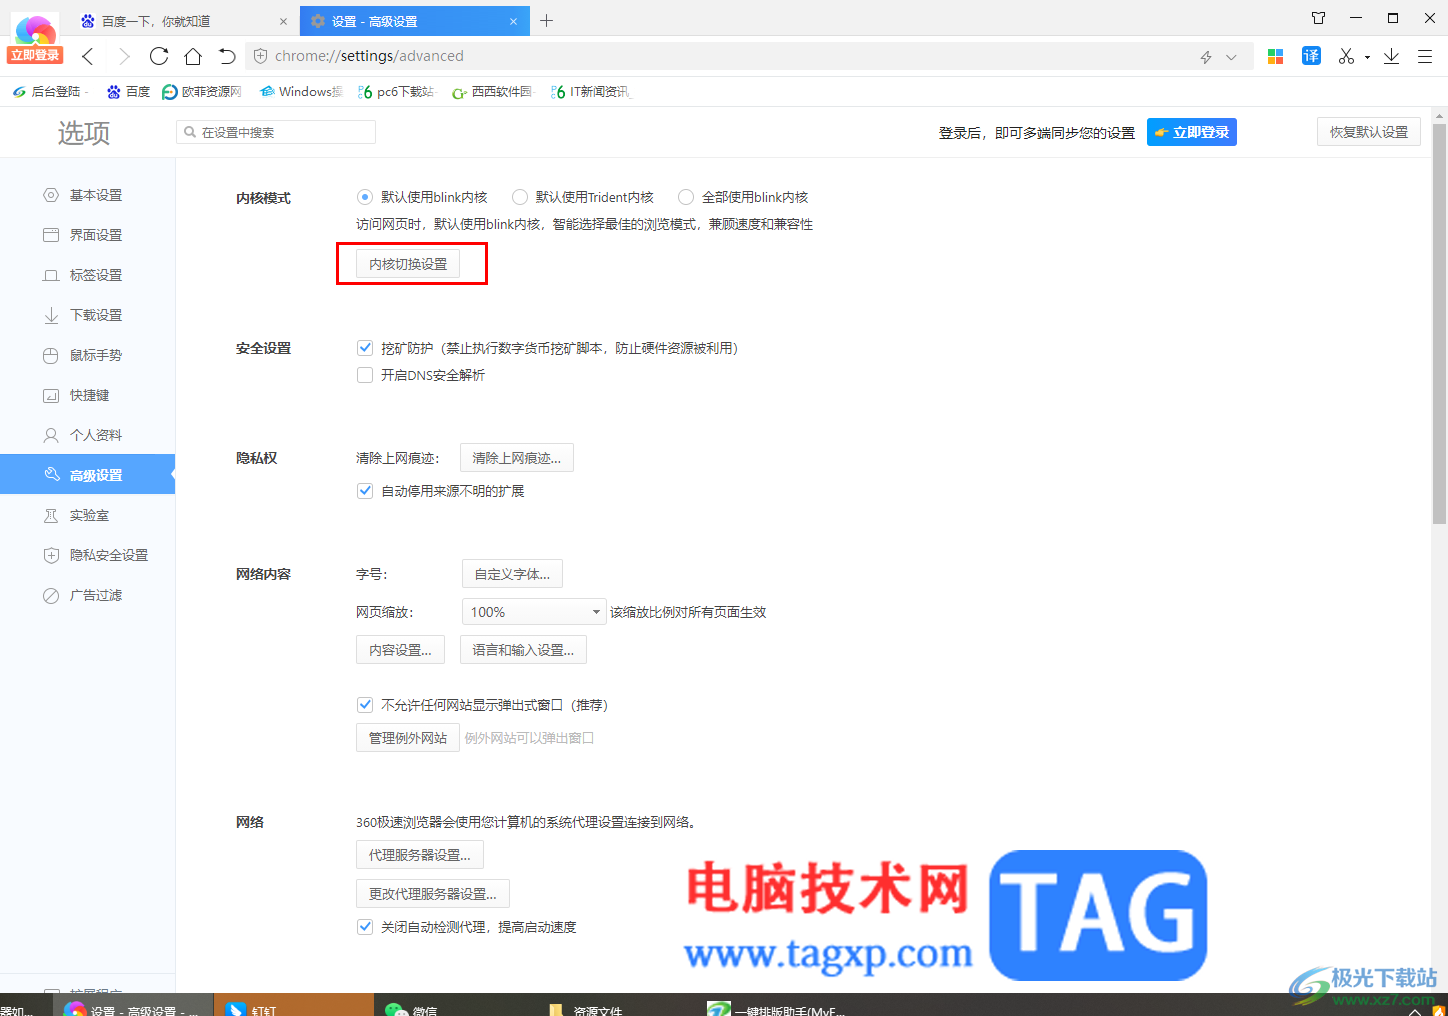Uncheck 挖矿防护 checkbox
The image size is (1448, 1016).
[365, 348]
